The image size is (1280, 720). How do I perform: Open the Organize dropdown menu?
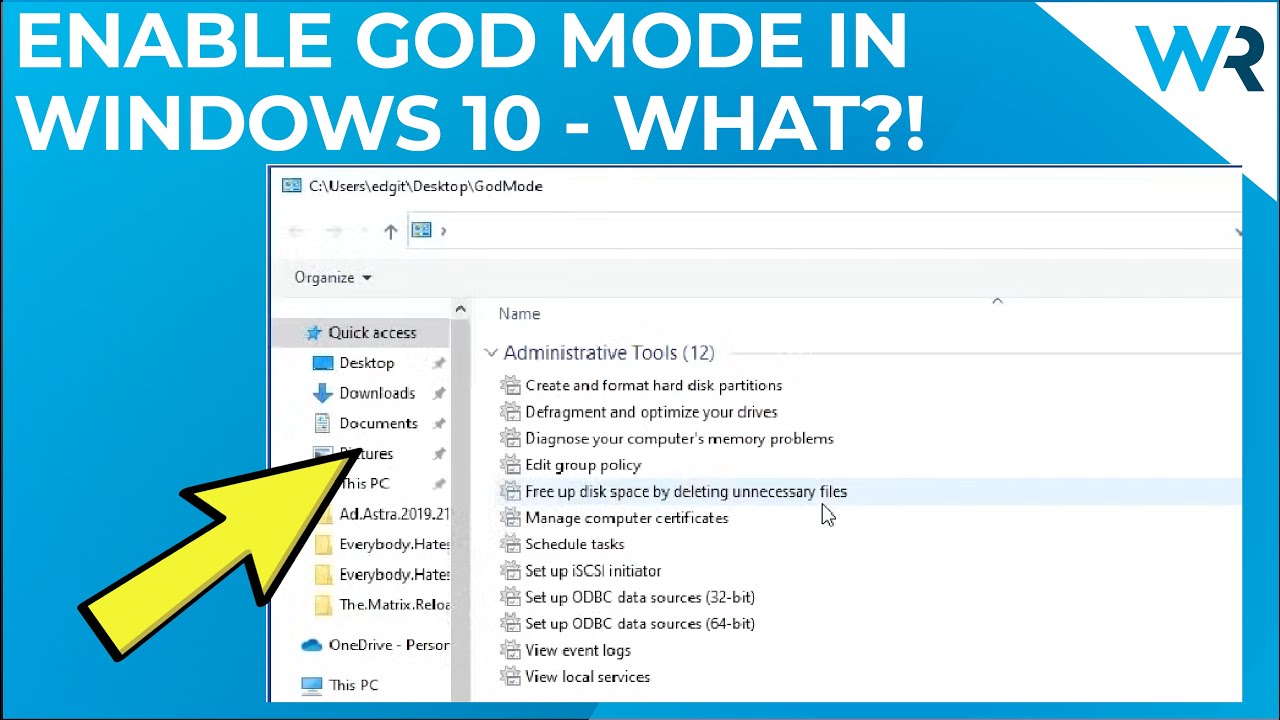click(x=333, y=277)
